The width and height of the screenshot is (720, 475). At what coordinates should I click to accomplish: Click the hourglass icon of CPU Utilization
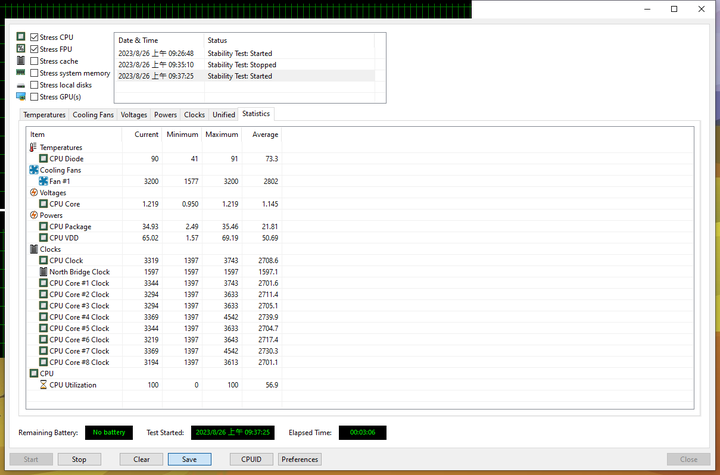pos(43,385)
